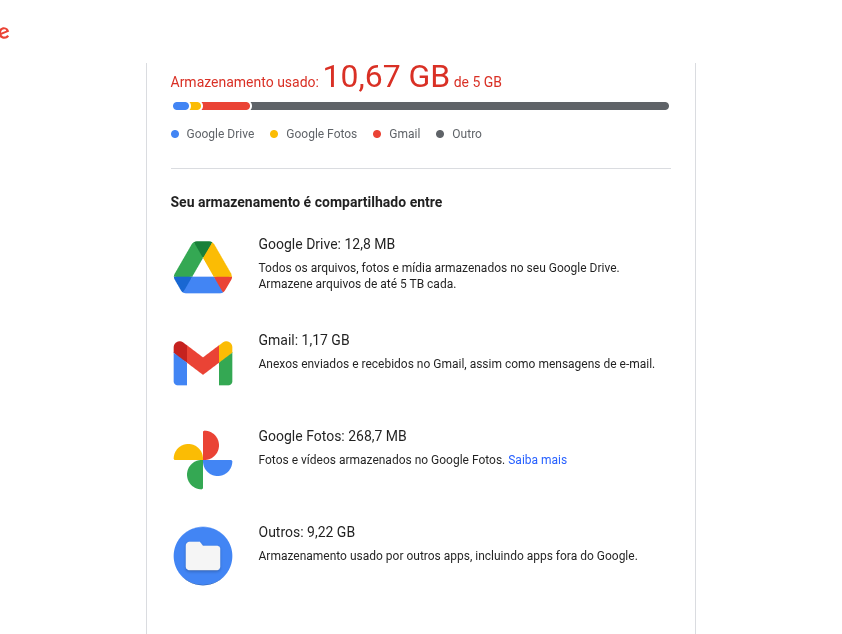Click the Google Drive: 12,8 MB heading

coord(326,244)
